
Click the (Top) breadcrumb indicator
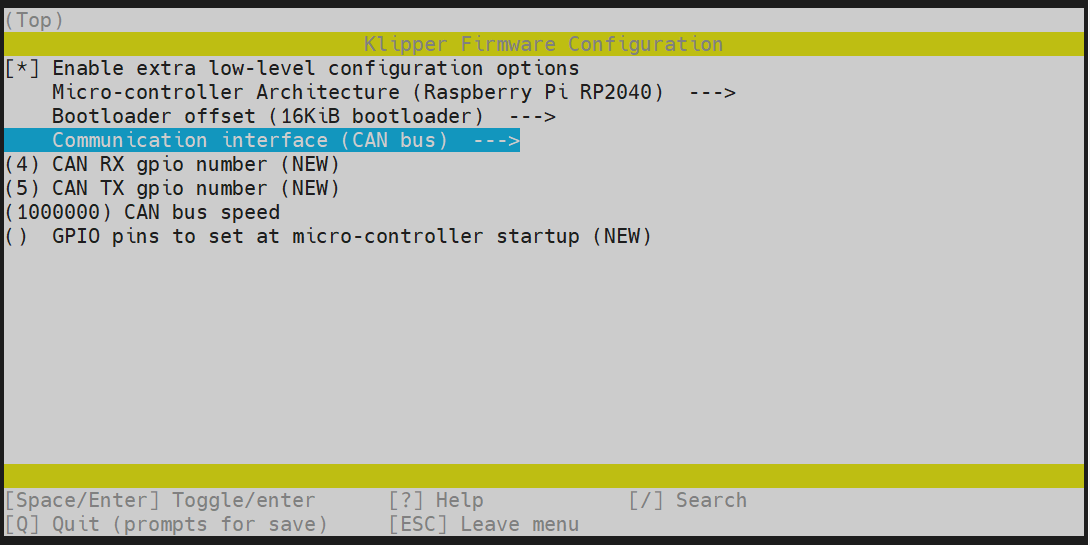point(34,20)
